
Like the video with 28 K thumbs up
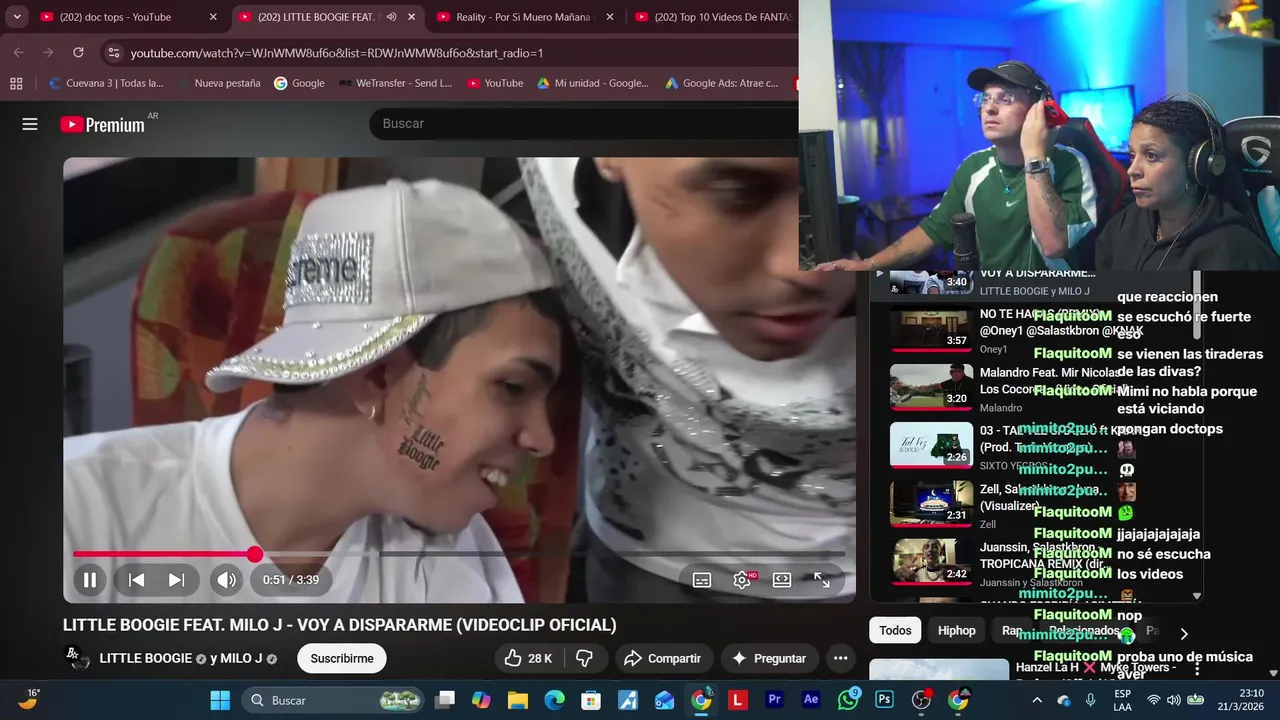tap(528, 658)
